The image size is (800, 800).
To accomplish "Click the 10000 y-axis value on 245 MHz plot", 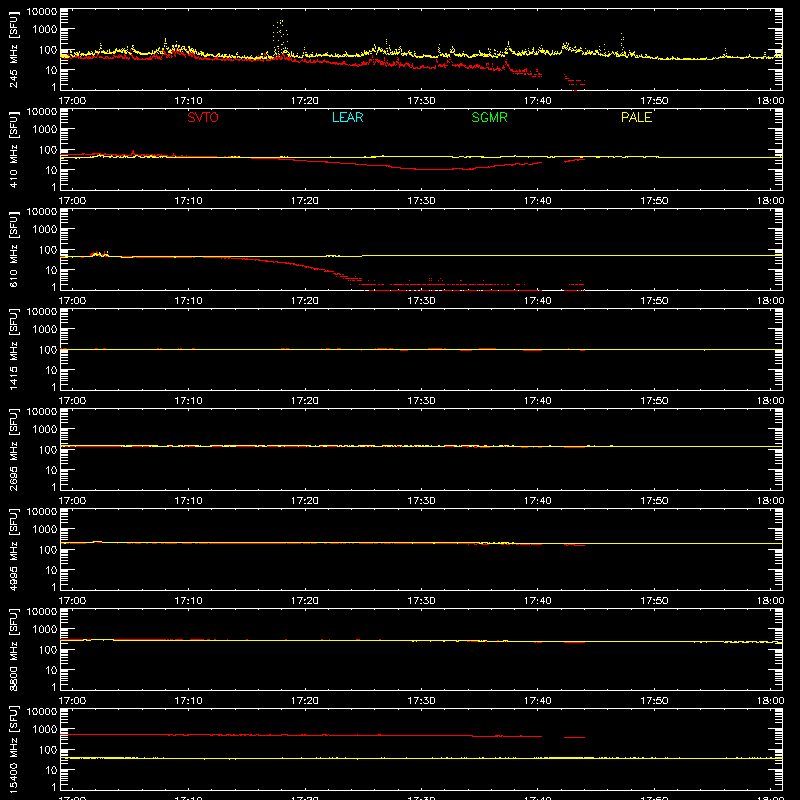I will pyautogui.click(x=42, y=12).
